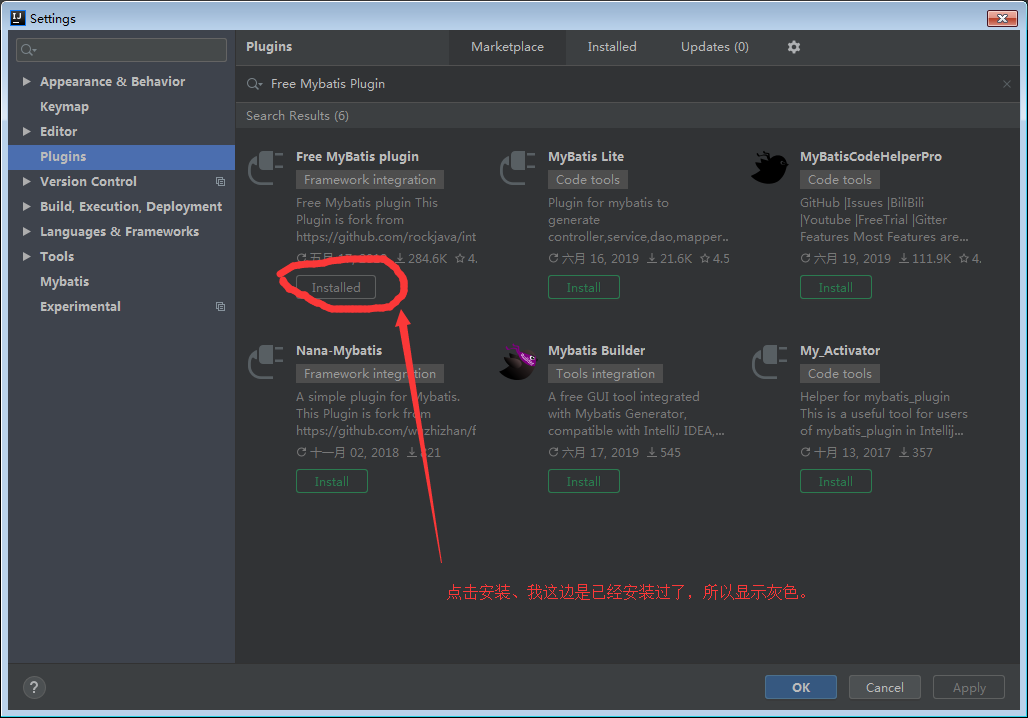Open help with the question mark button
Image resolution: width=1028 pixels, height=718 pixels.
34,687
